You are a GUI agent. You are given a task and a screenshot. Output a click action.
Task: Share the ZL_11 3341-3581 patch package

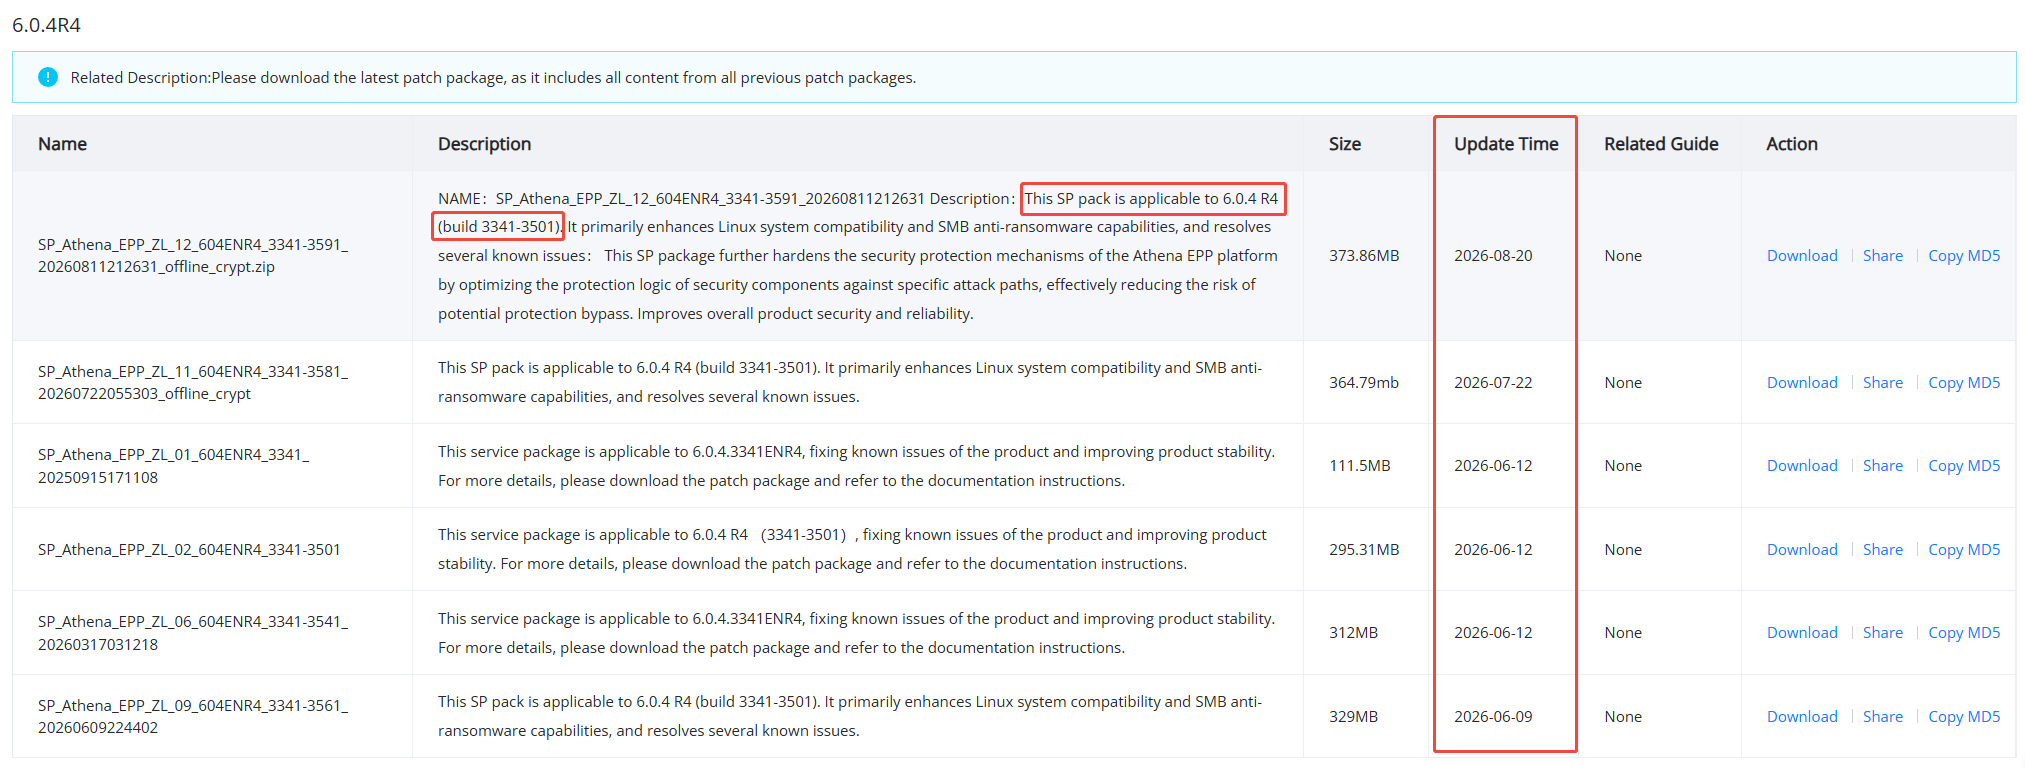(1883, 383)
